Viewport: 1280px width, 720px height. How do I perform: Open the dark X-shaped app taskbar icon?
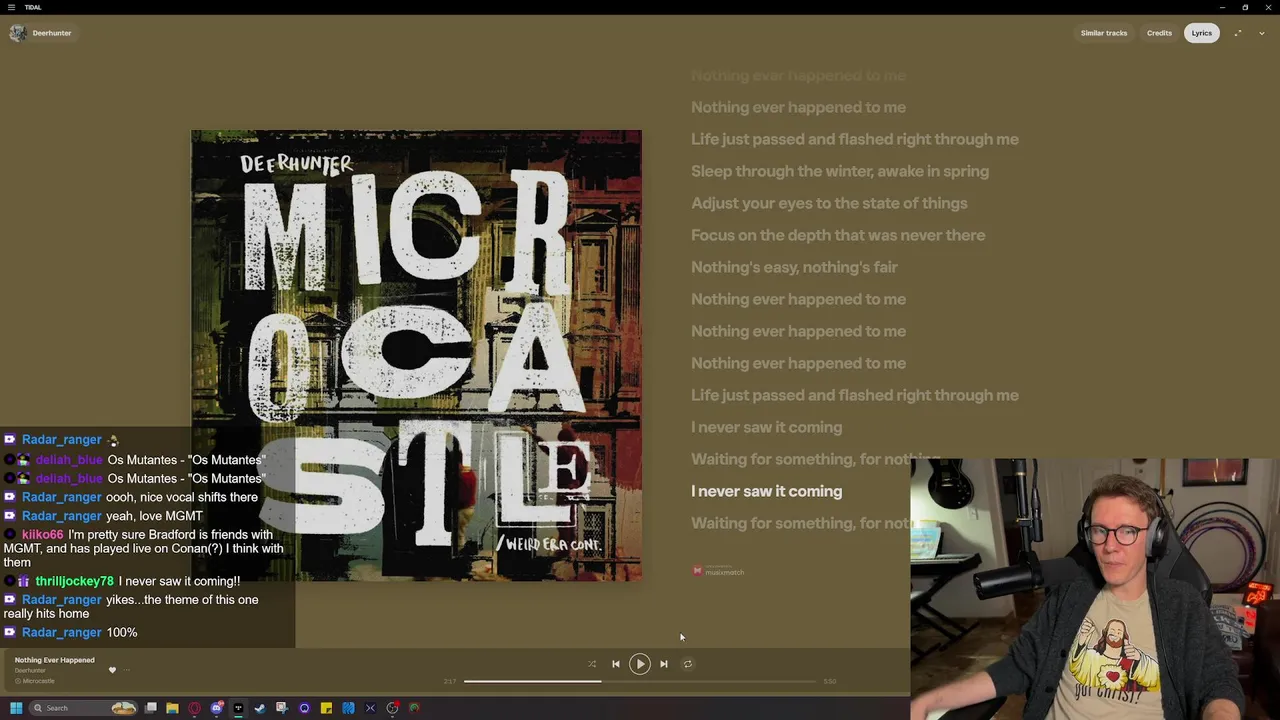click(370, 708)
